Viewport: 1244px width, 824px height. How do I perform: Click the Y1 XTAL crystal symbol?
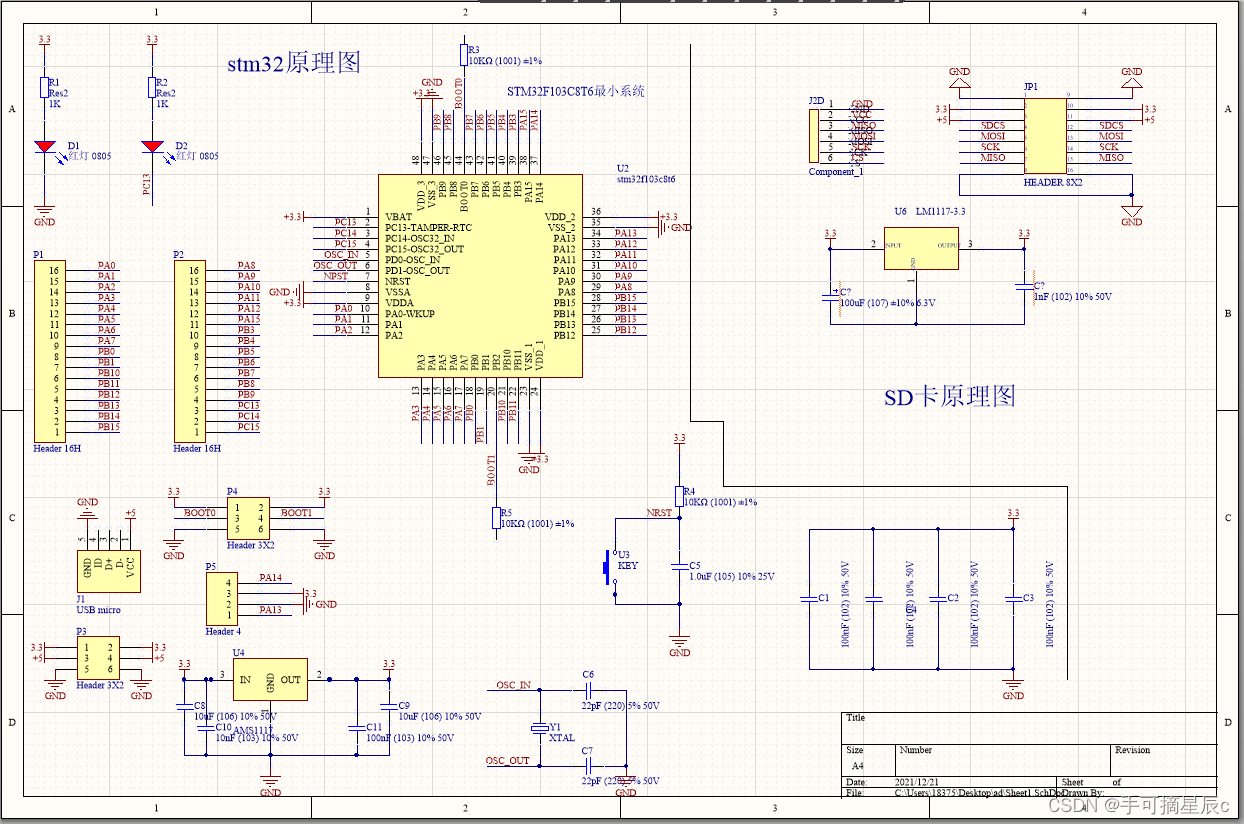(x=541, y=727)
